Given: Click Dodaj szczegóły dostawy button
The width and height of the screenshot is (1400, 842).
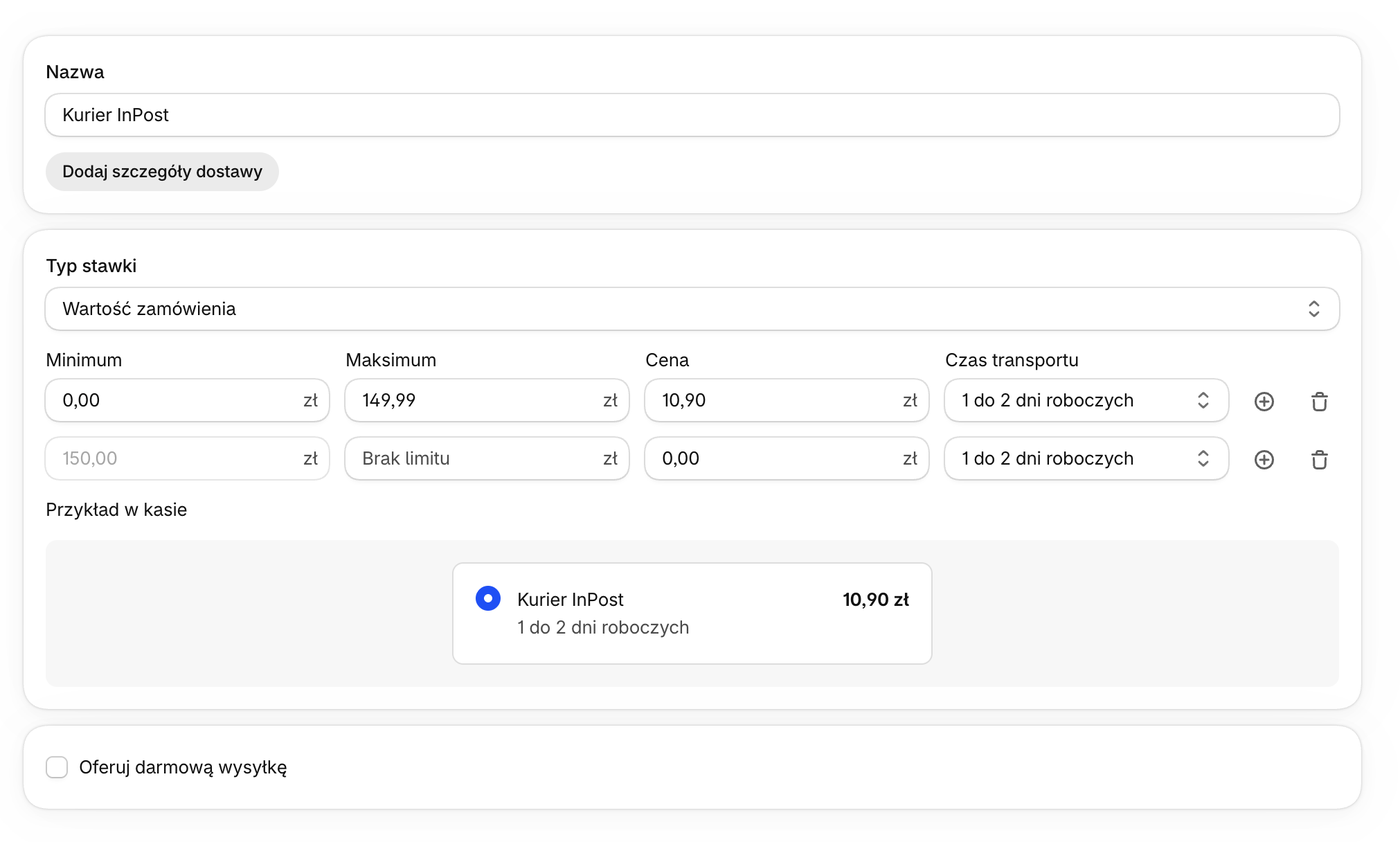Looking at the screenshot, I should point(162,171).
